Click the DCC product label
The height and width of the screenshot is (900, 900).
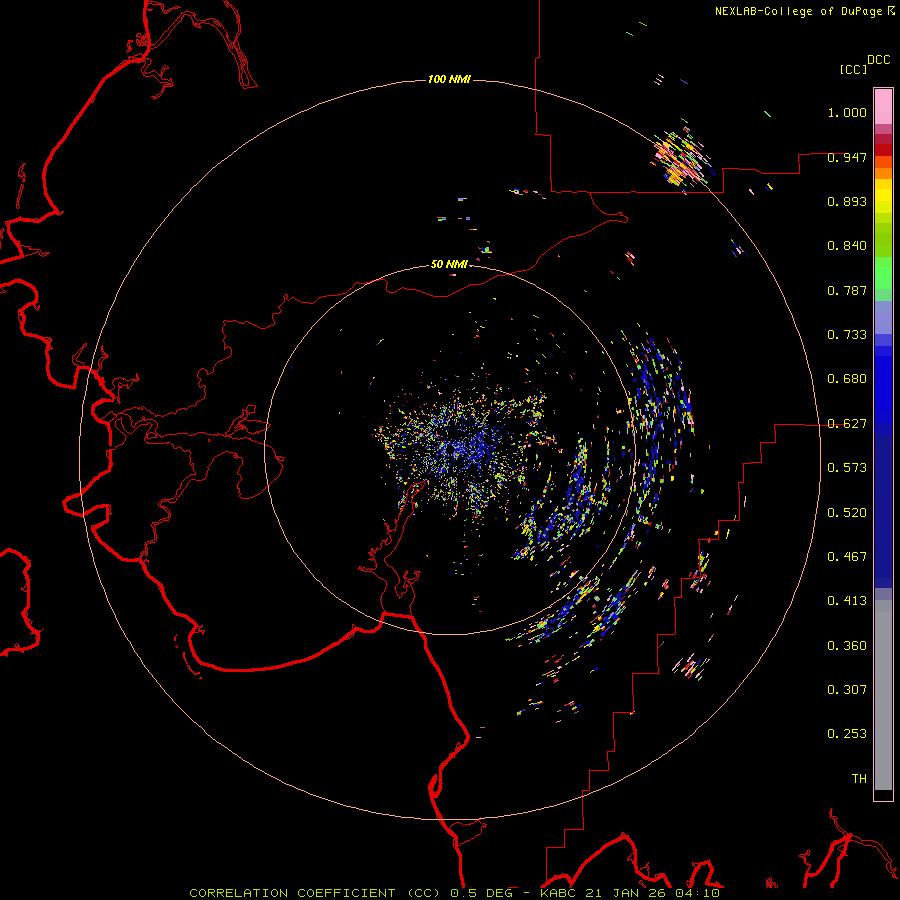click(879, 60)
